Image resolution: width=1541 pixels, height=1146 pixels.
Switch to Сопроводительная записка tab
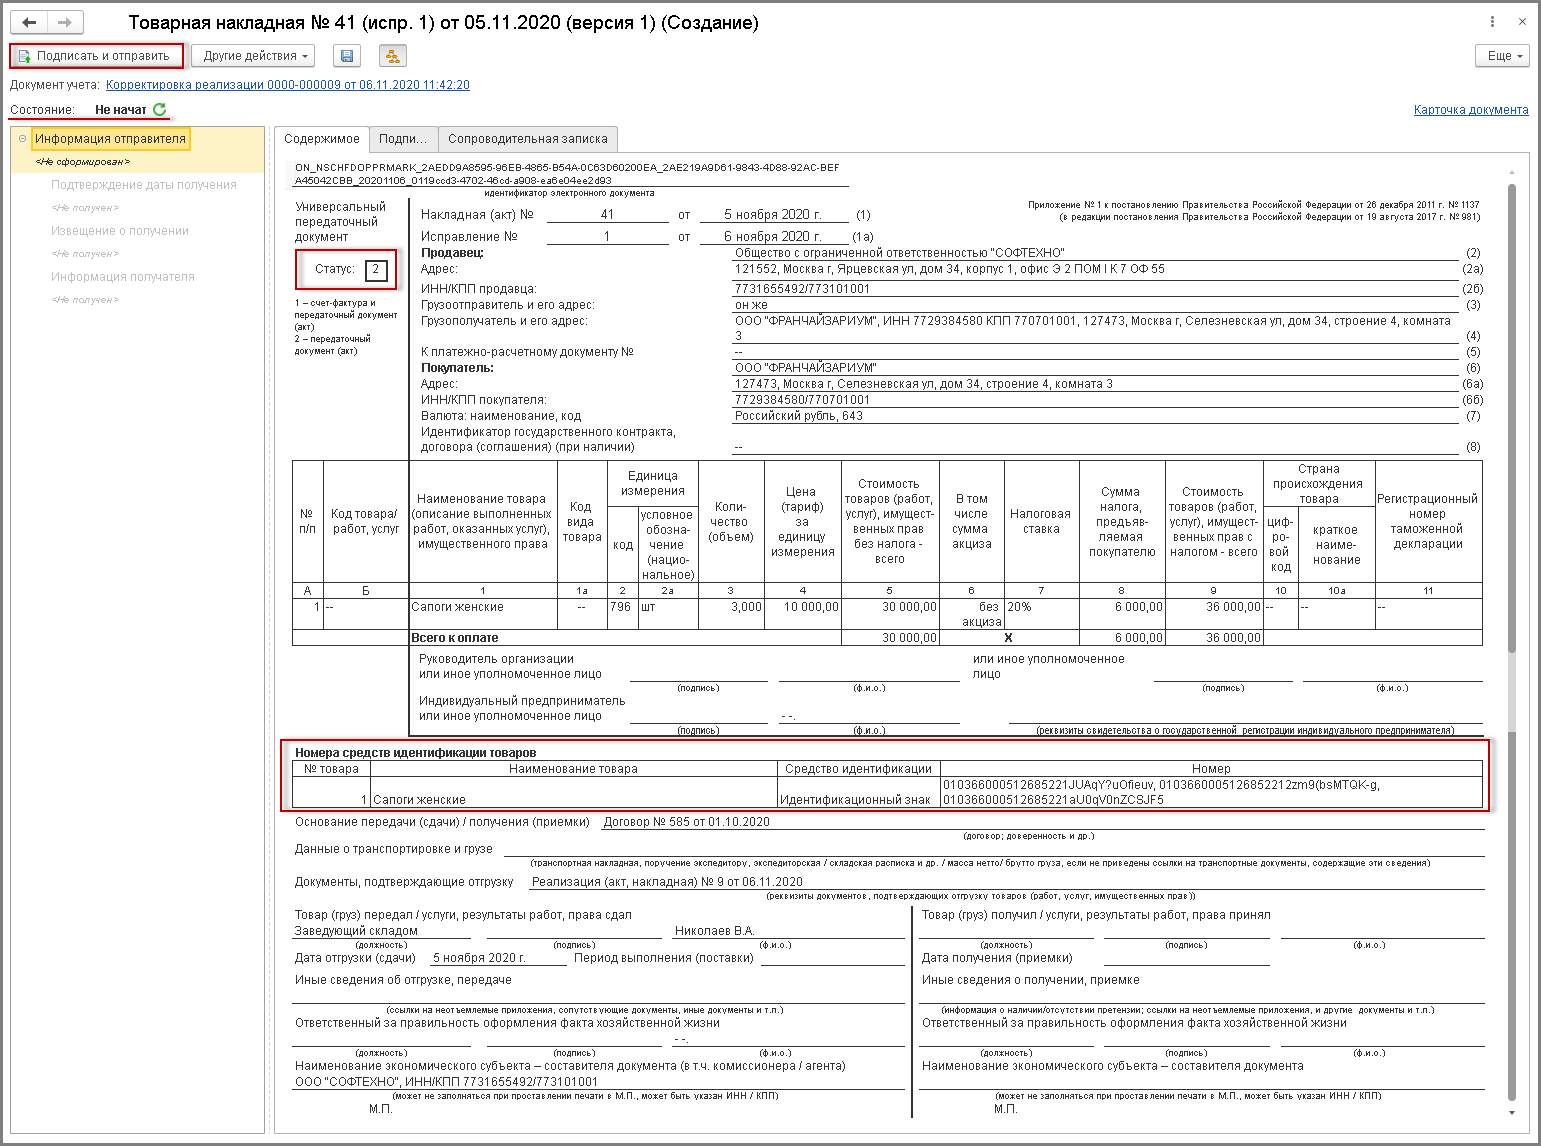coord(528,139)
